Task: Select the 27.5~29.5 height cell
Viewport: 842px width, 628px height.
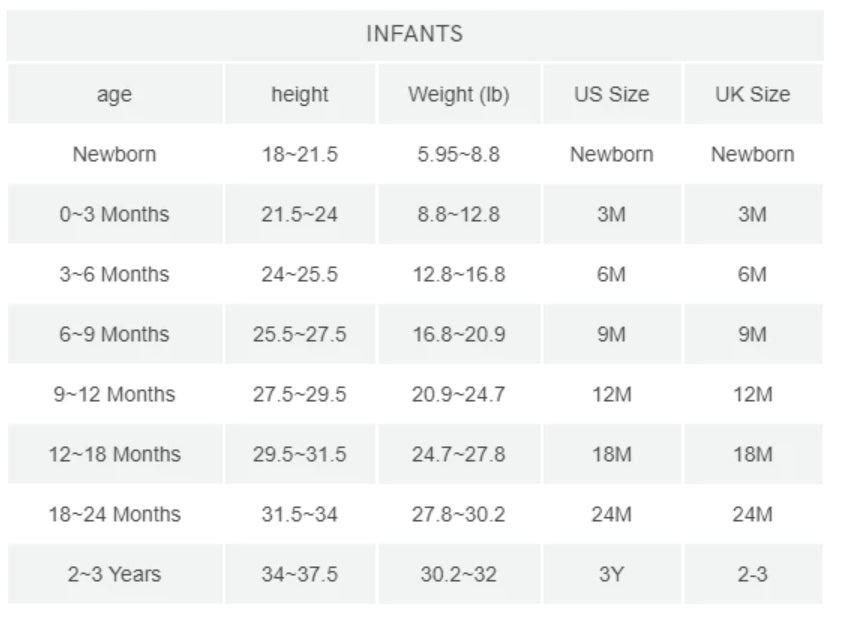Action: [x=299, y=394]
